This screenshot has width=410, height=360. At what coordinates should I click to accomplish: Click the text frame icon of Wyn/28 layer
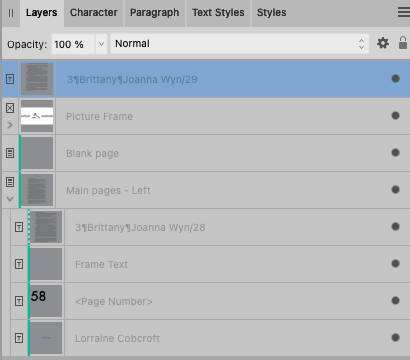click(19, 227)
